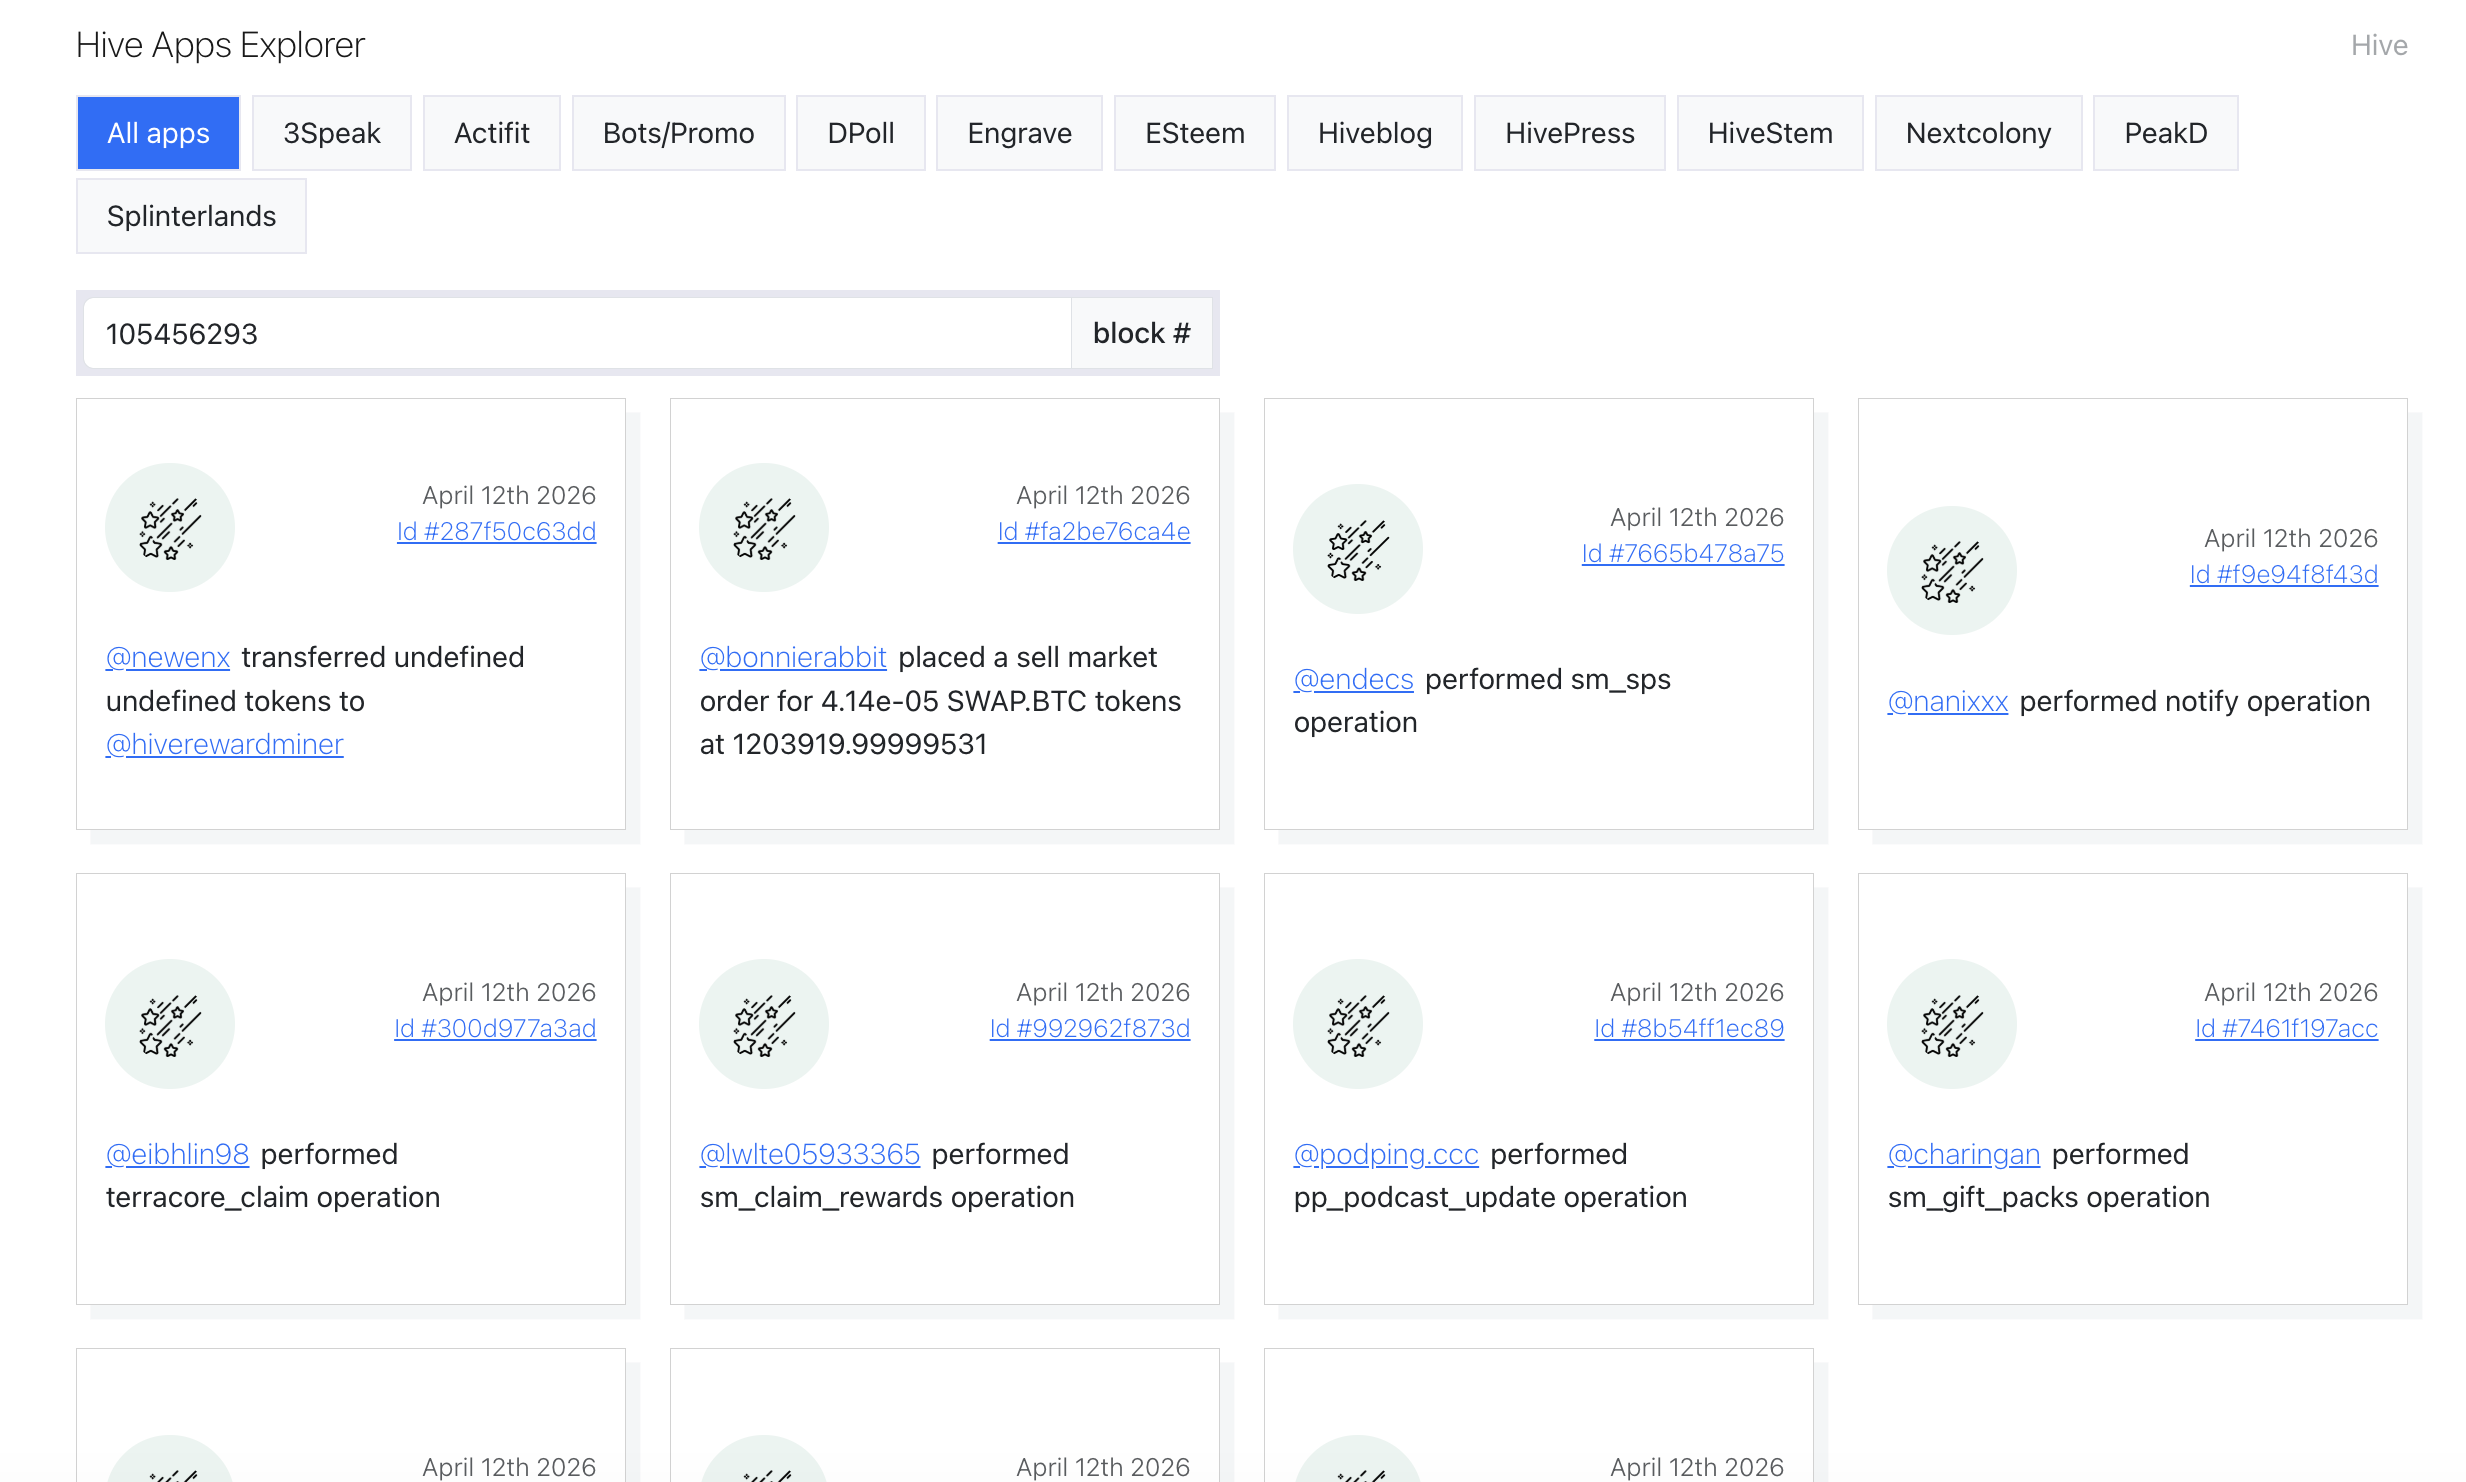The height and width of the screenshot is (1482, 2466).
Task: Select the Engrave filter tab
Action: pos(1020,133)
